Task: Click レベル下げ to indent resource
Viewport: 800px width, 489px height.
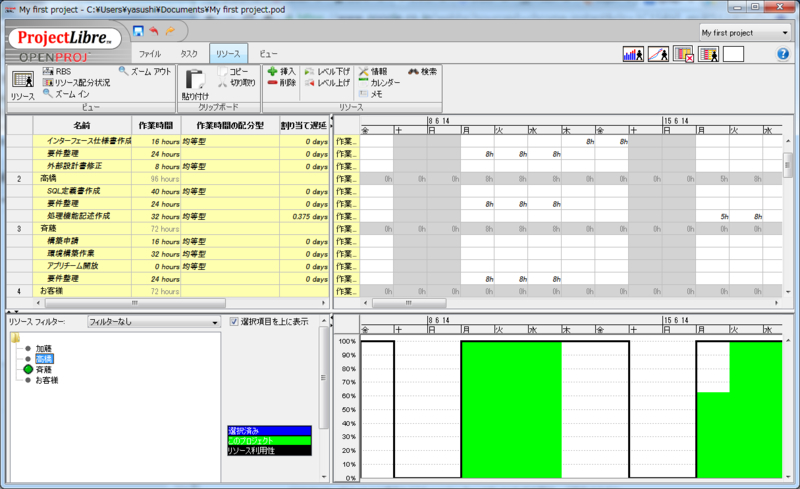Action: [x=327, y=71]
